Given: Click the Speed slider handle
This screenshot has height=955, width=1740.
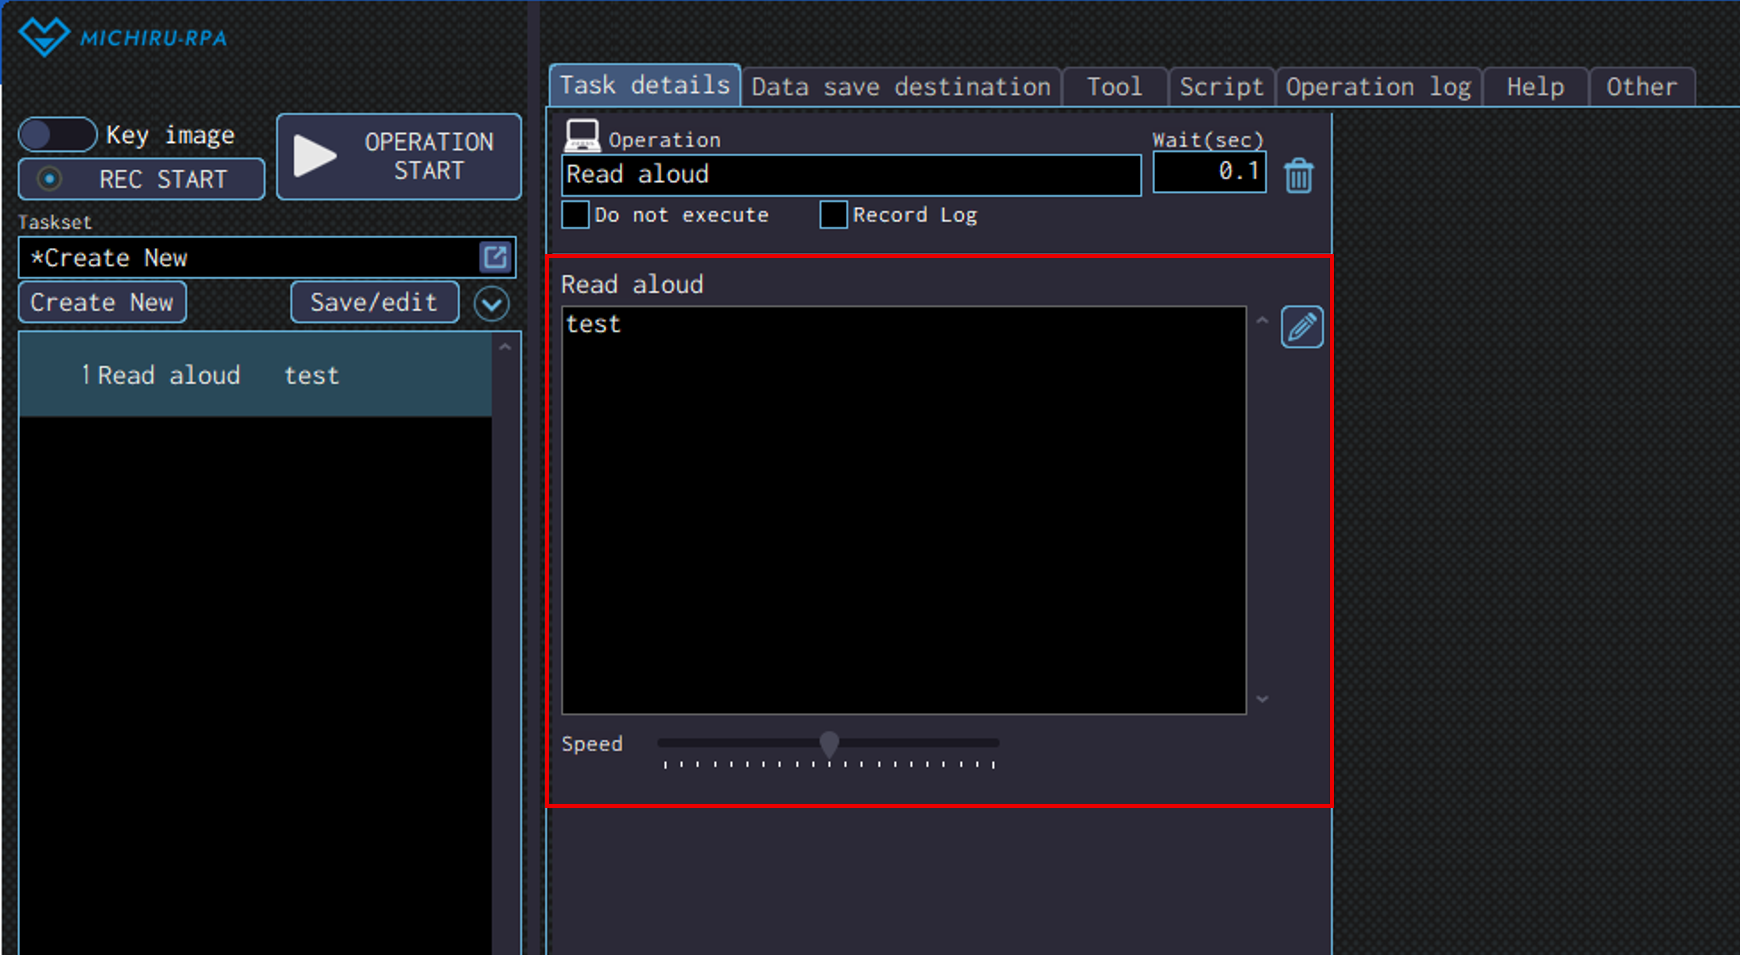Looking at the screenshot, I should (829, 743).
